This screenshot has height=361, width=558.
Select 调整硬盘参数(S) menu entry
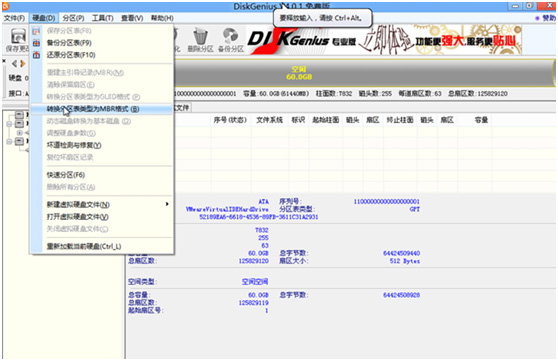coord(101,133)
